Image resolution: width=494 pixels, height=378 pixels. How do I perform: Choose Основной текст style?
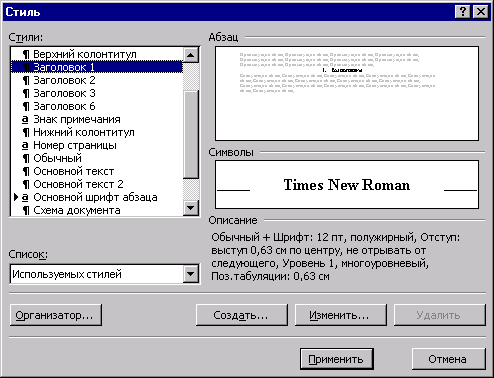click(97, 171)
